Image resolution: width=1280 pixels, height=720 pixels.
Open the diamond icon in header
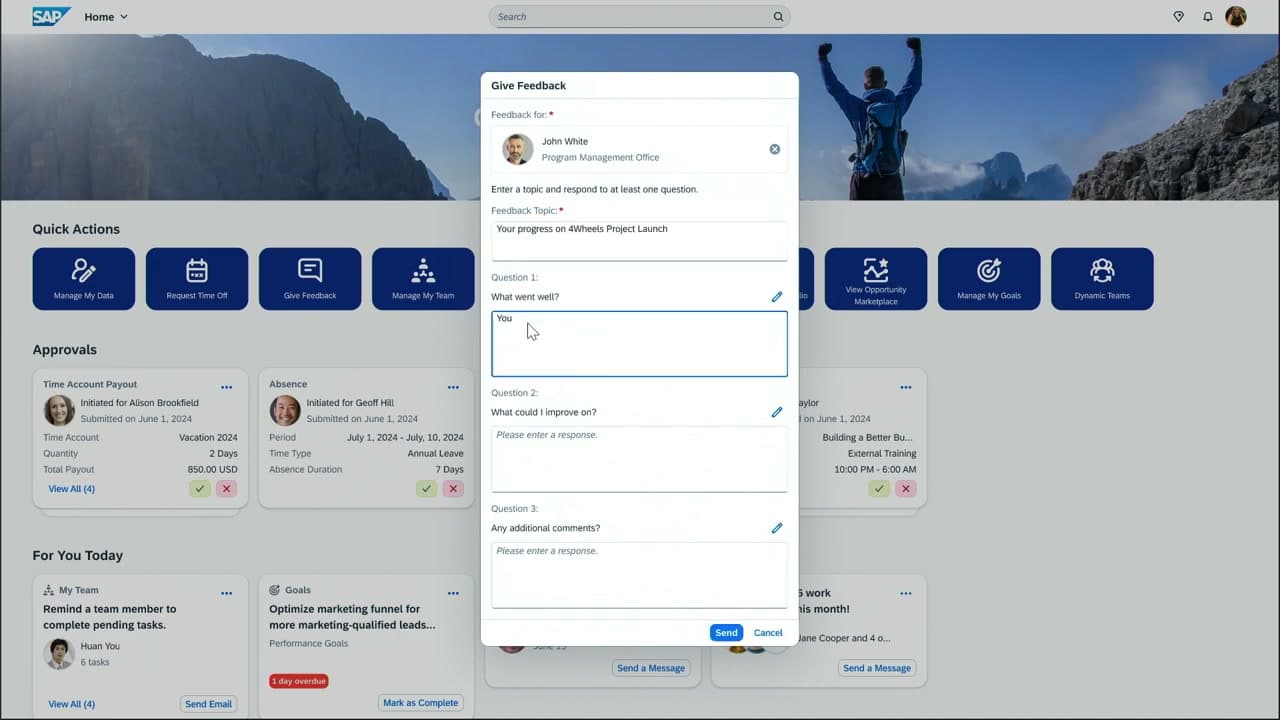(x=1178, y=17)
